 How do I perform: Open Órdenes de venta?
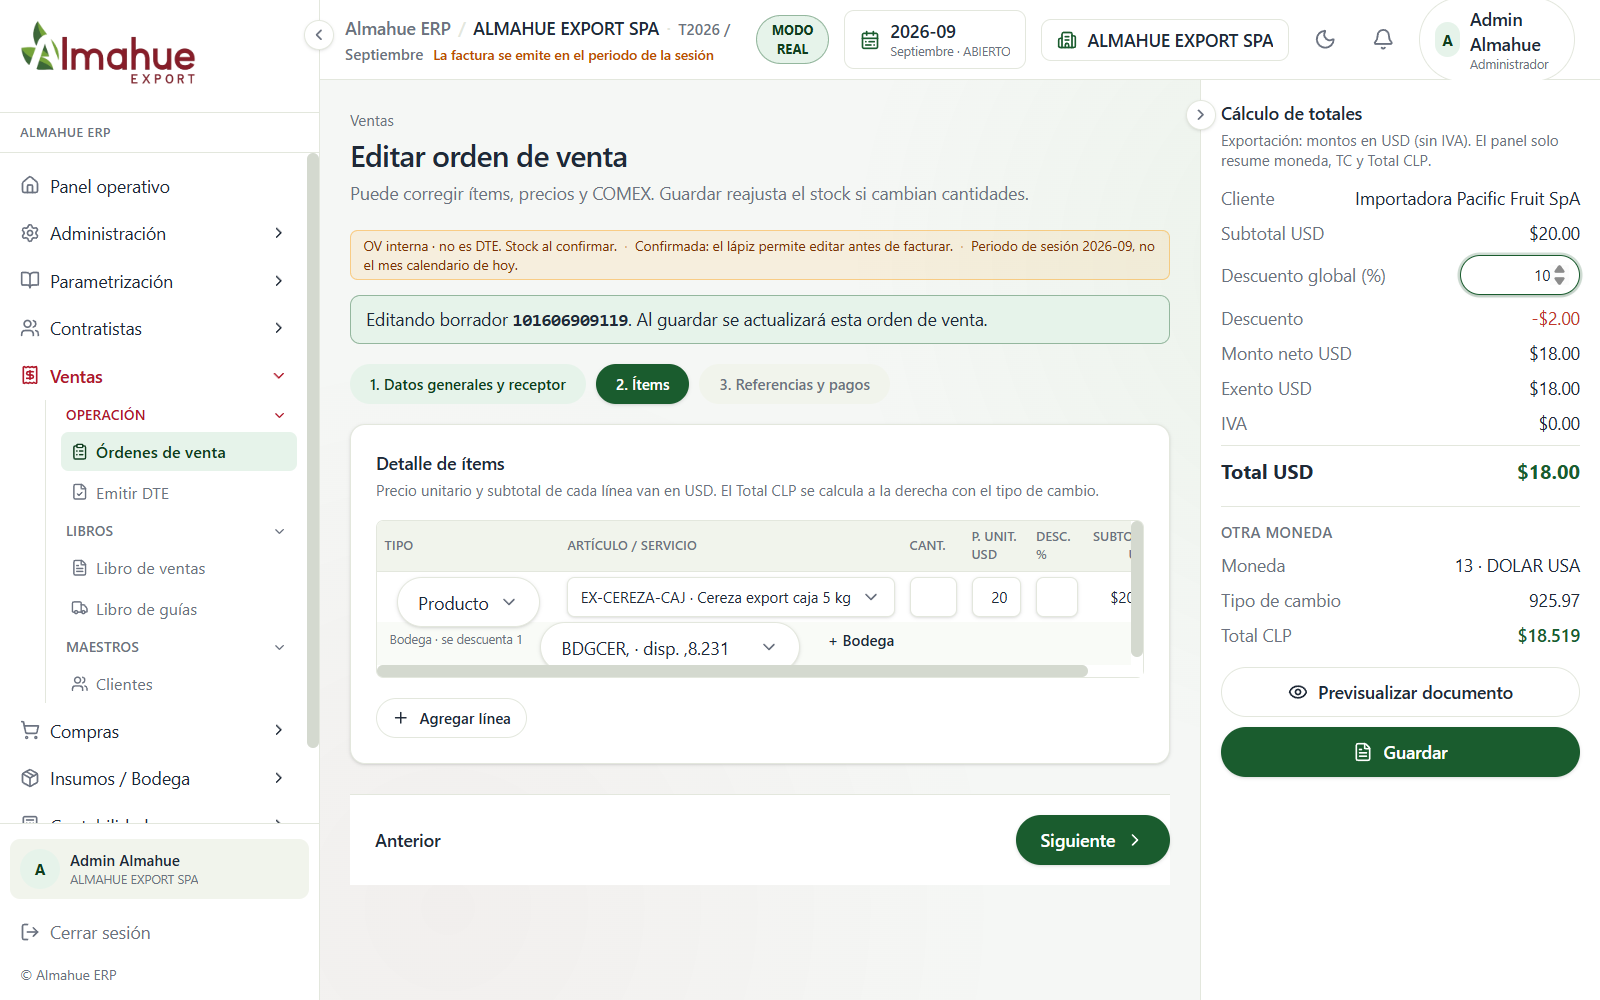coord(179,452)
